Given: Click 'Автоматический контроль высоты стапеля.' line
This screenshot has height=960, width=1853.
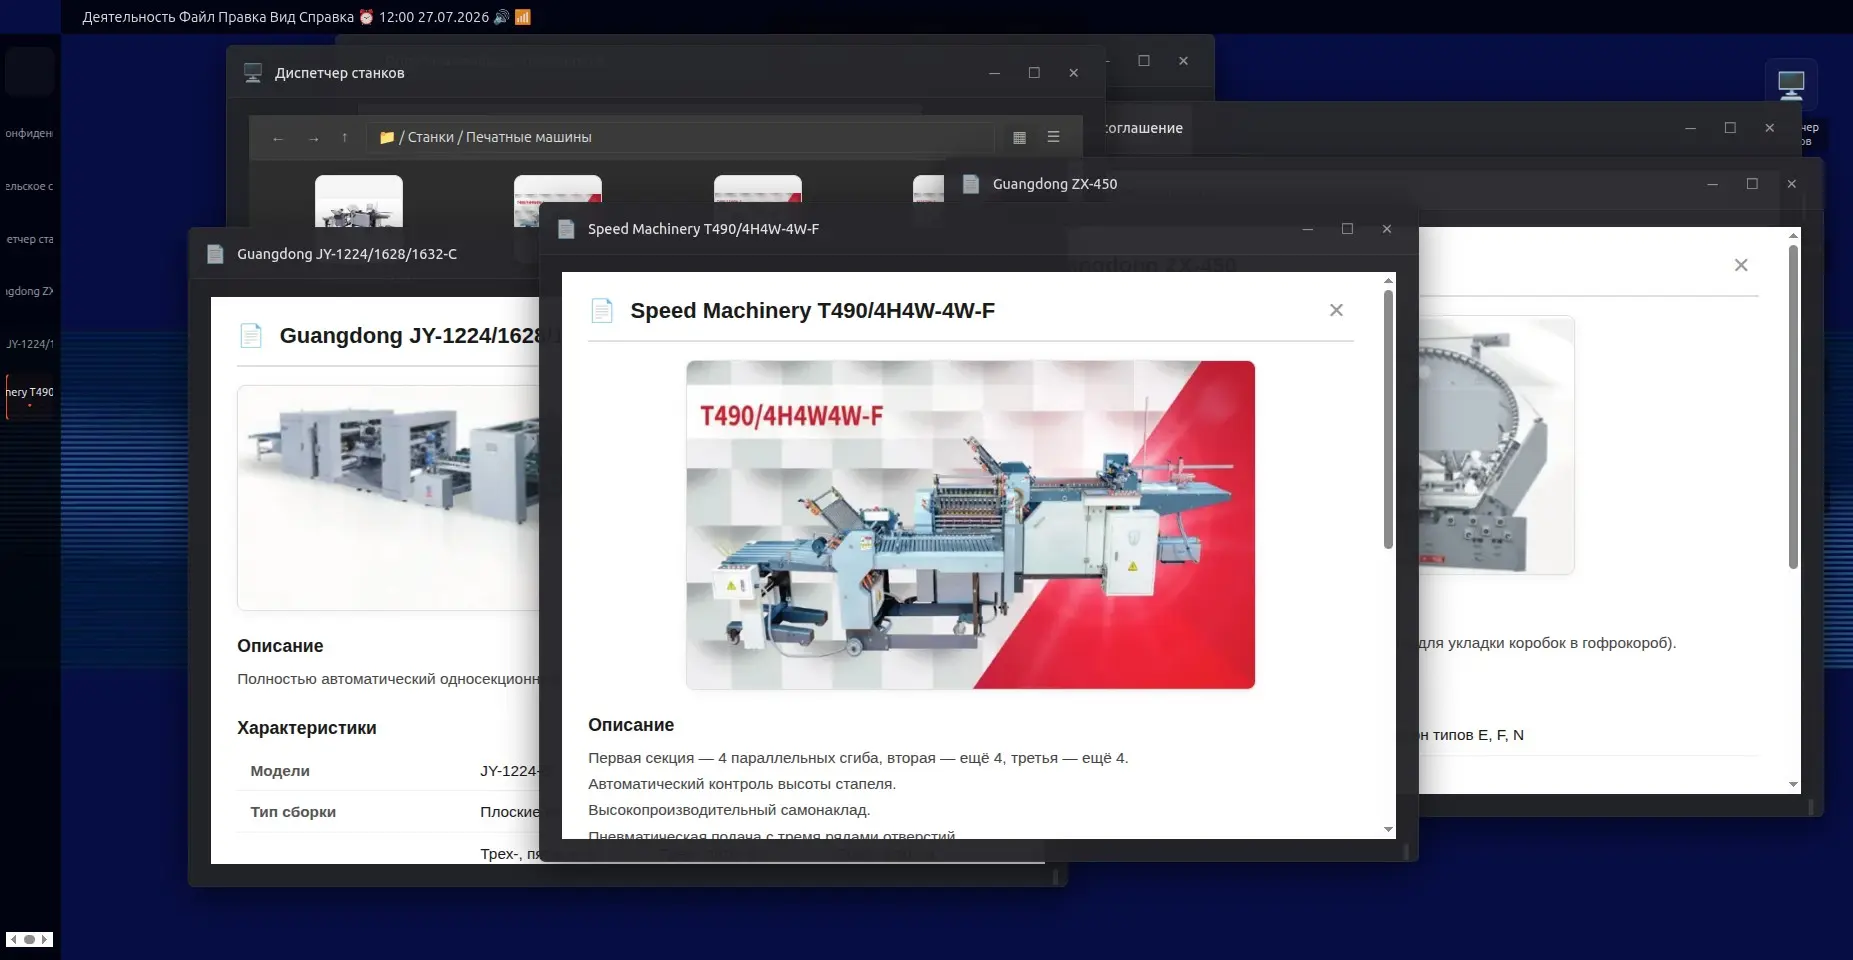Looking at the screenshot, I should coord(742,784).
